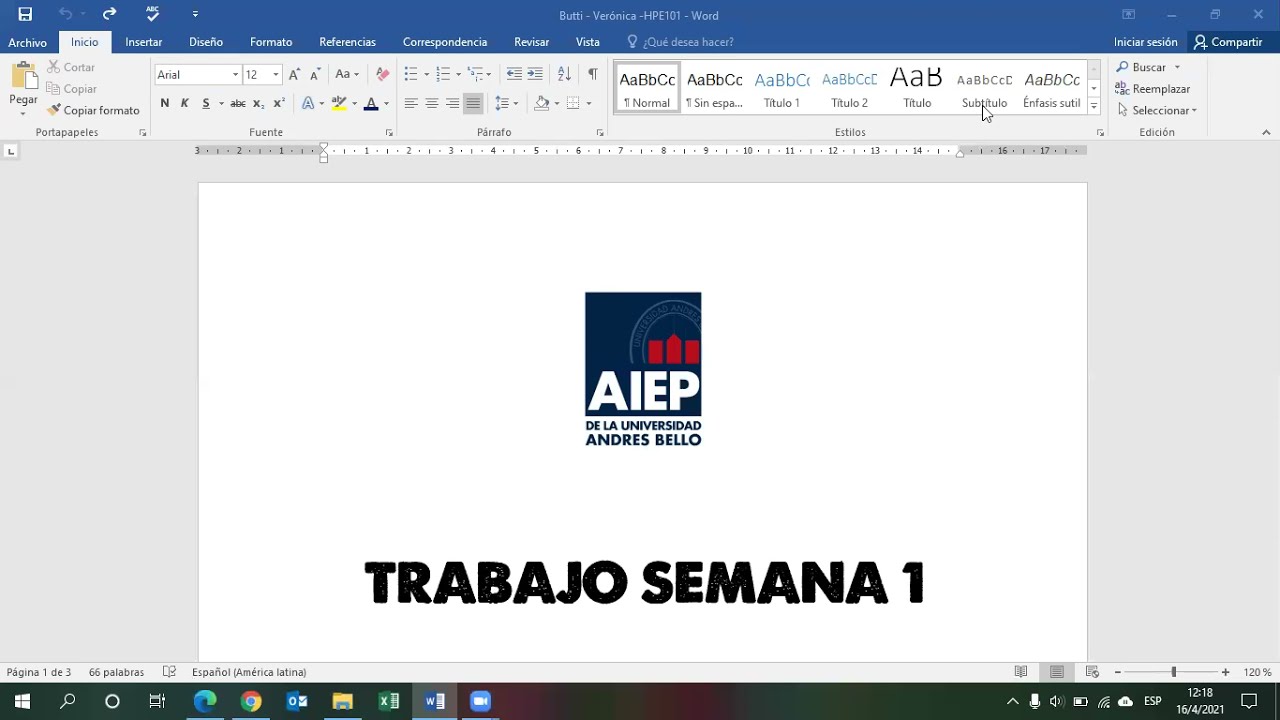Screen dimensions: 1280x720
Task: Select the AIEP logo image
Action: (643, 369)
